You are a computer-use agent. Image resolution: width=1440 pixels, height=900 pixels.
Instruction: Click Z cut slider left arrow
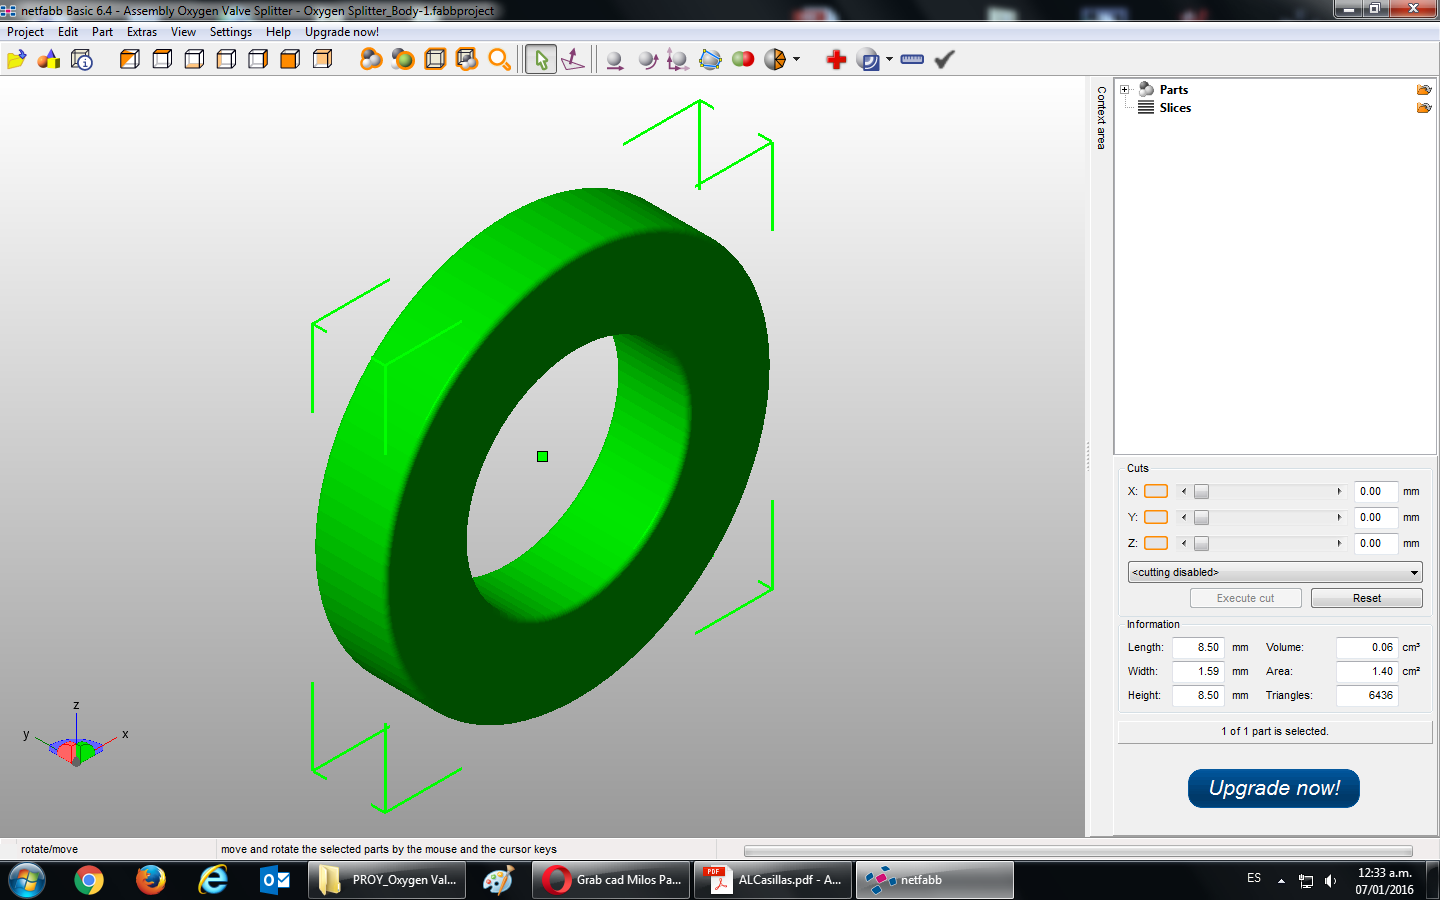tap(1184, 543)
